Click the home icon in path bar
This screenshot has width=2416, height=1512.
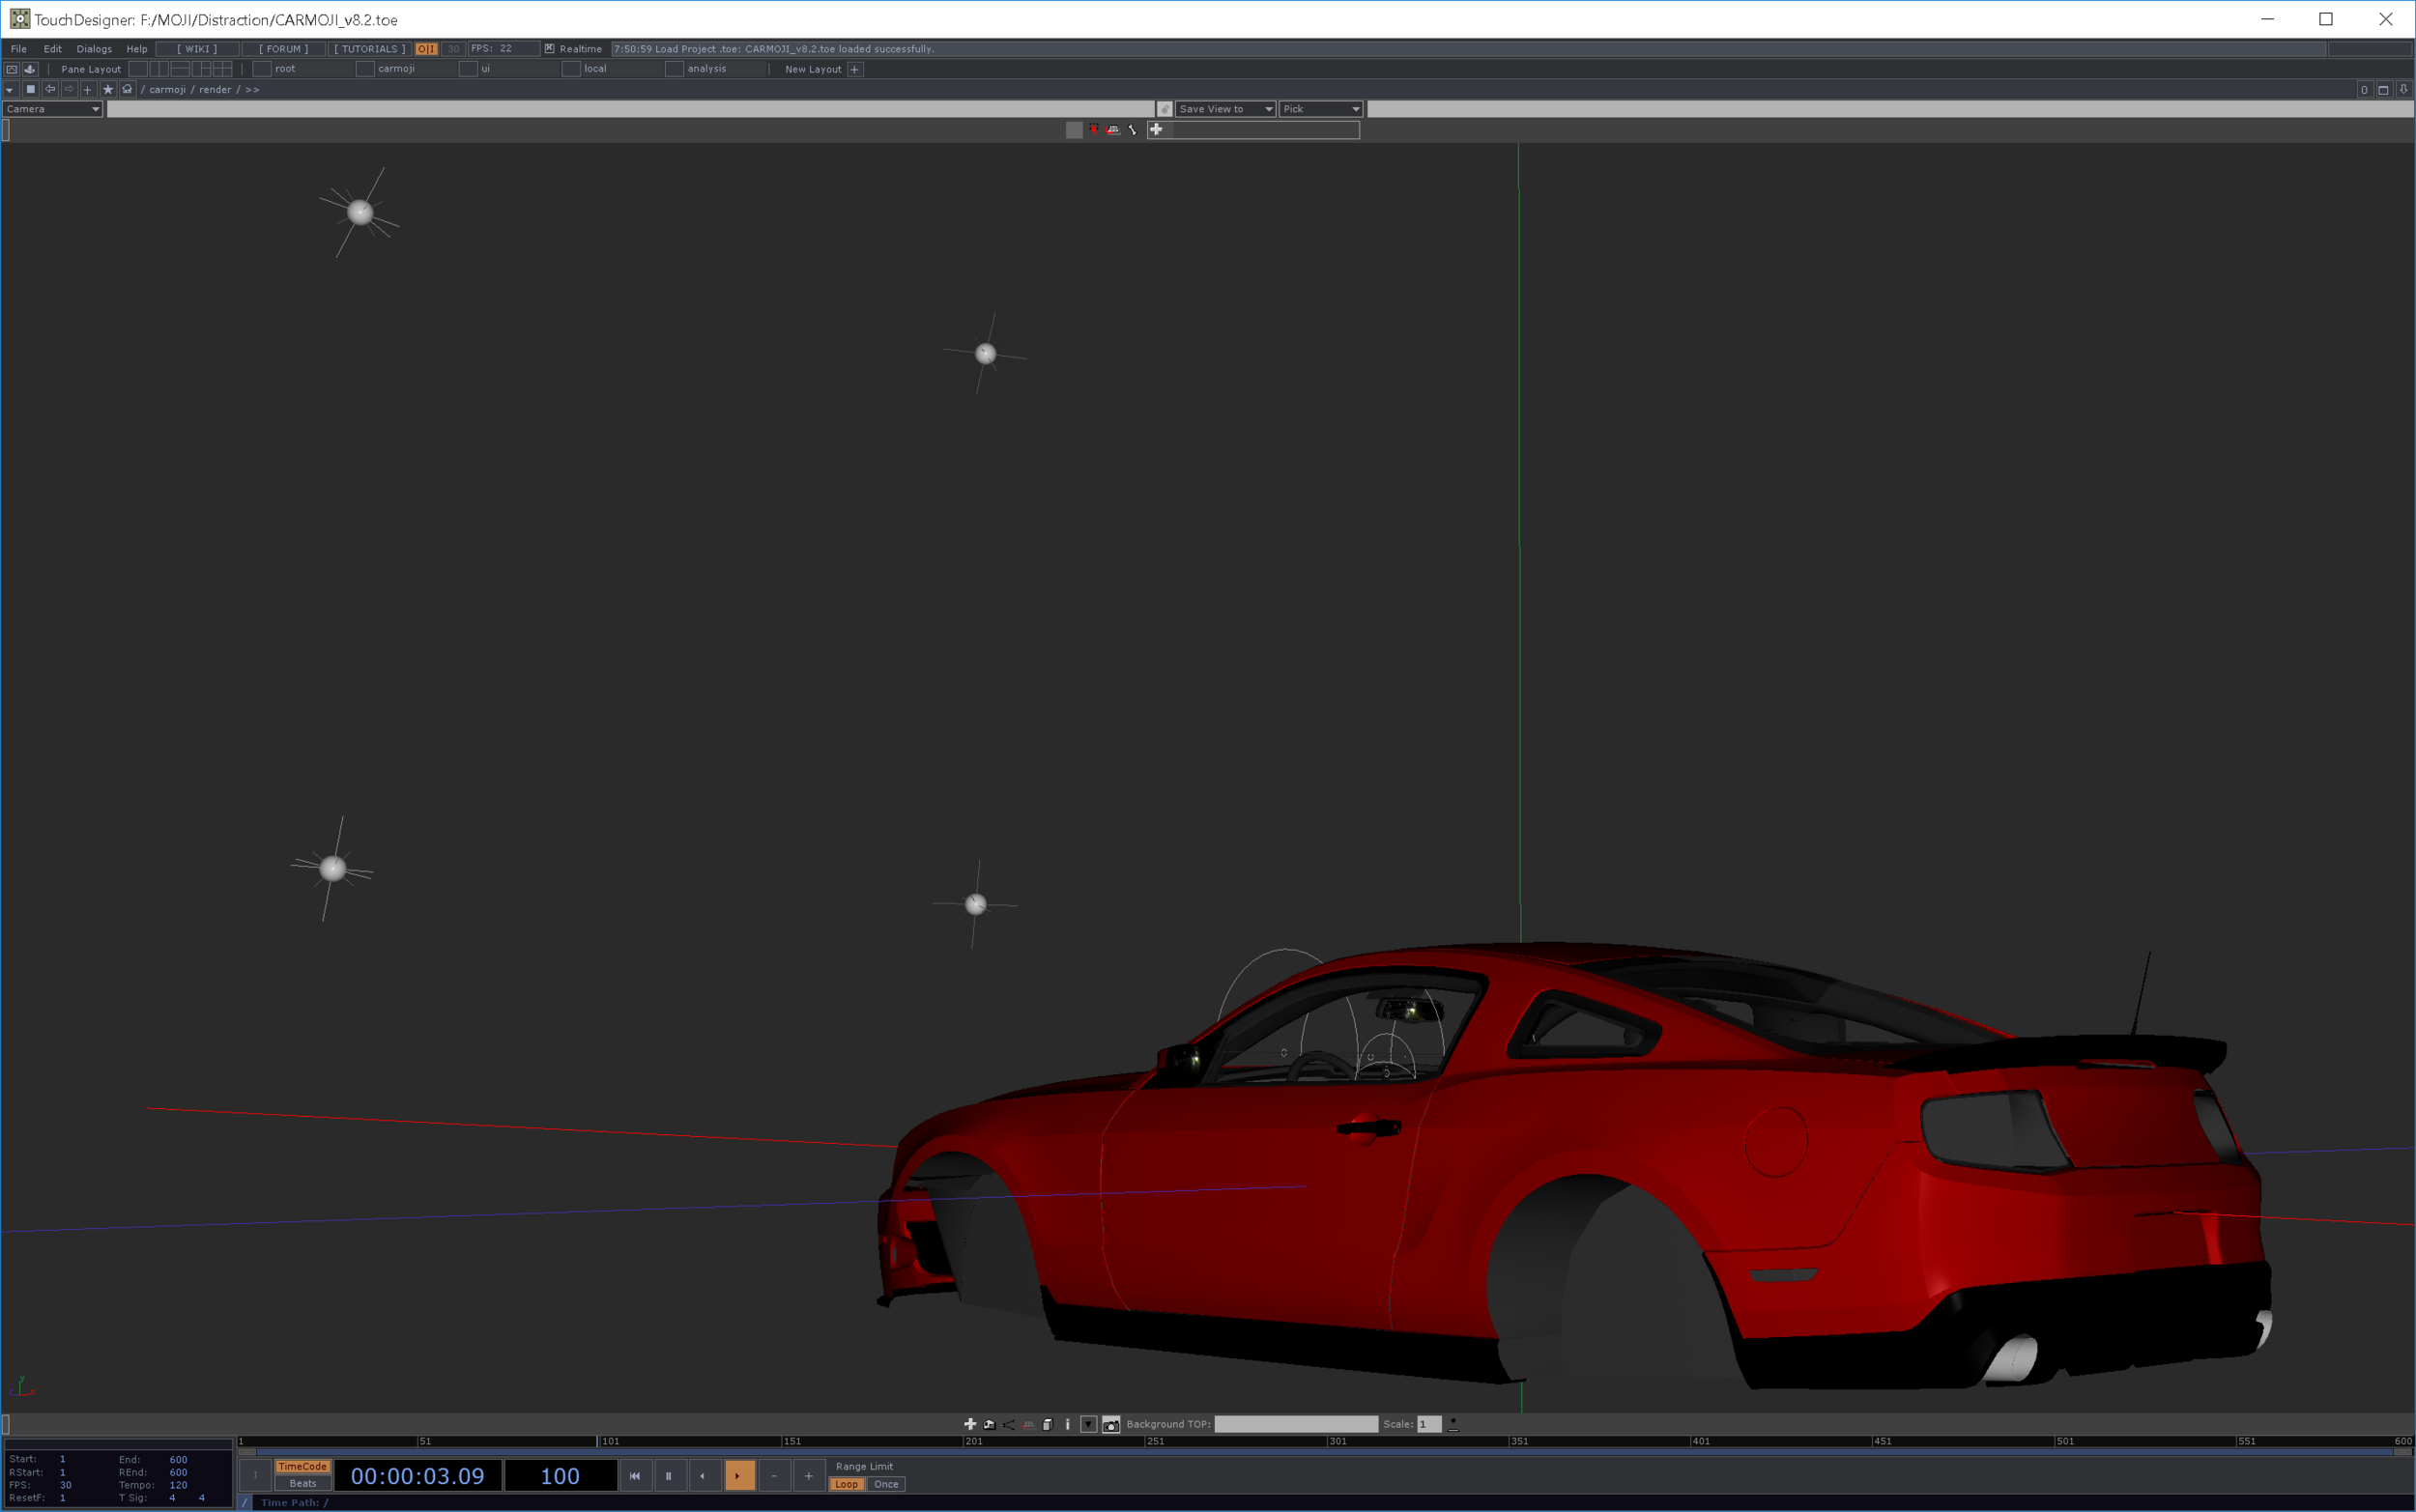pyautogui.click(x=127, y=89)
